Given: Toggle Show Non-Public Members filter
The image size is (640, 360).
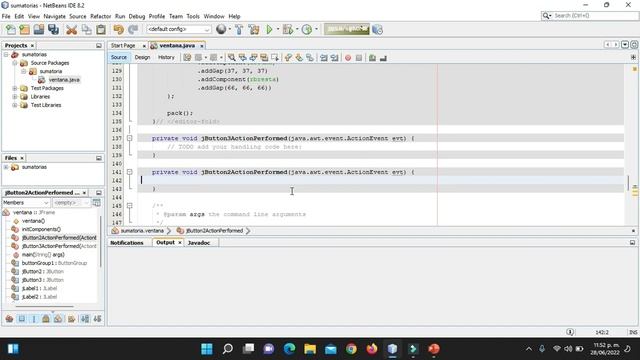Looking at the screenshot, I should click(x=46, y=319).
